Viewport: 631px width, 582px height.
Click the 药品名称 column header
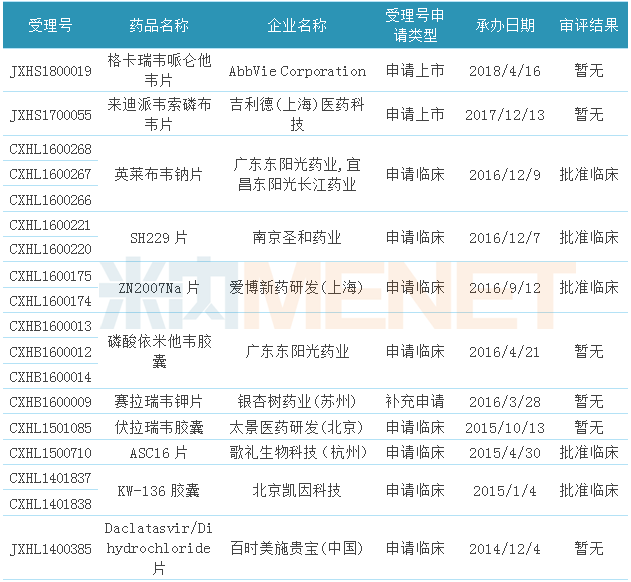pos(159,26)
